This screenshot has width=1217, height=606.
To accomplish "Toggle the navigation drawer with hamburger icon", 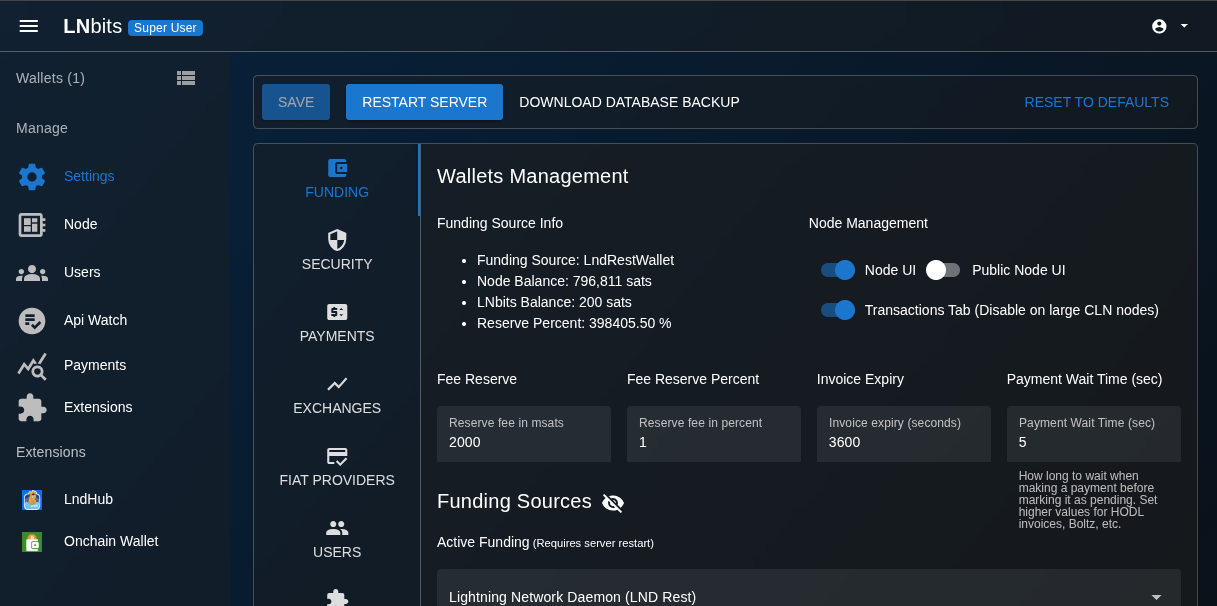I will (x=29, y=26).
